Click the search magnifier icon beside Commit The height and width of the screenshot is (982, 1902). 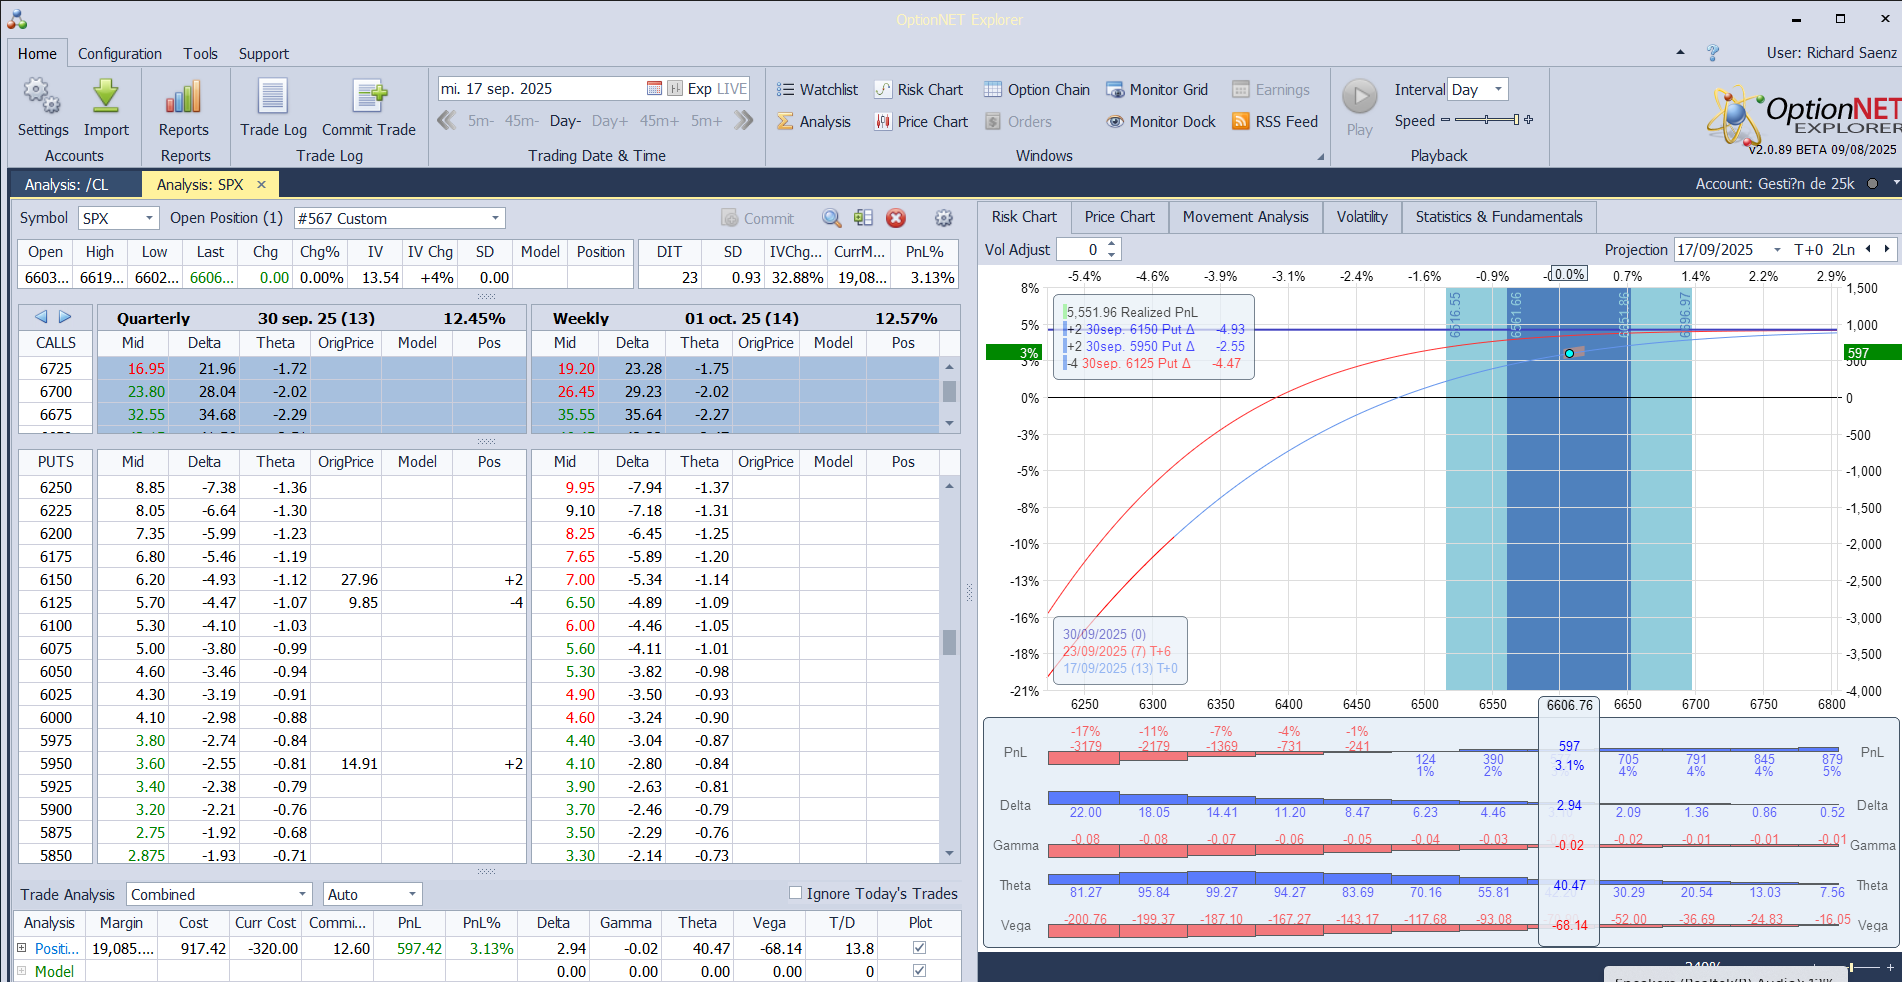[831, 218]
